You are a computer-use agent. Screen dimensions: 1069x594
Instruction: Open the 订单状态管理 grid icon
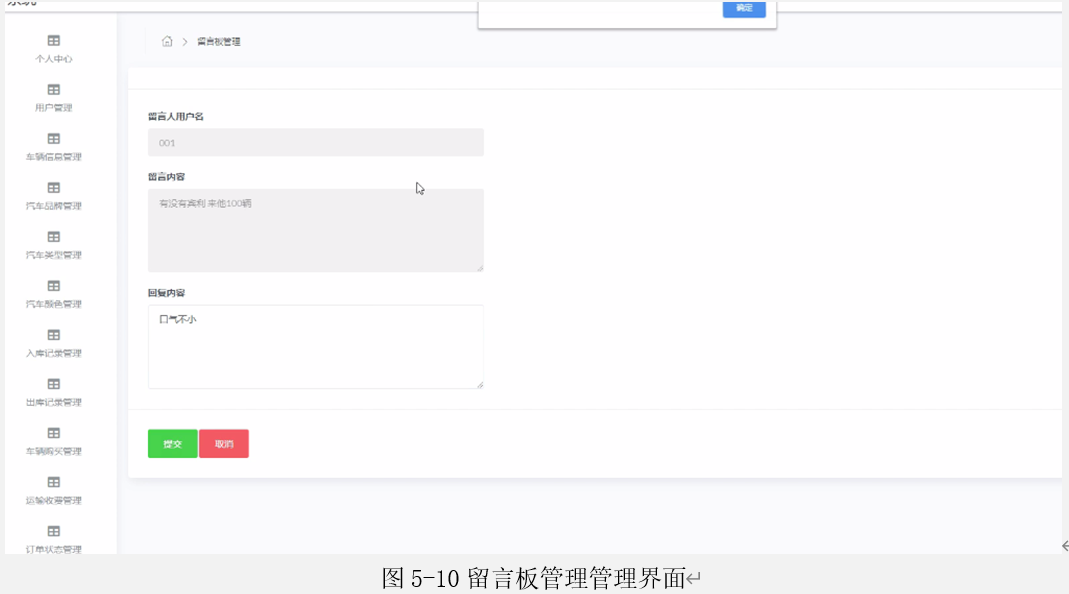(x=52, y=531)
